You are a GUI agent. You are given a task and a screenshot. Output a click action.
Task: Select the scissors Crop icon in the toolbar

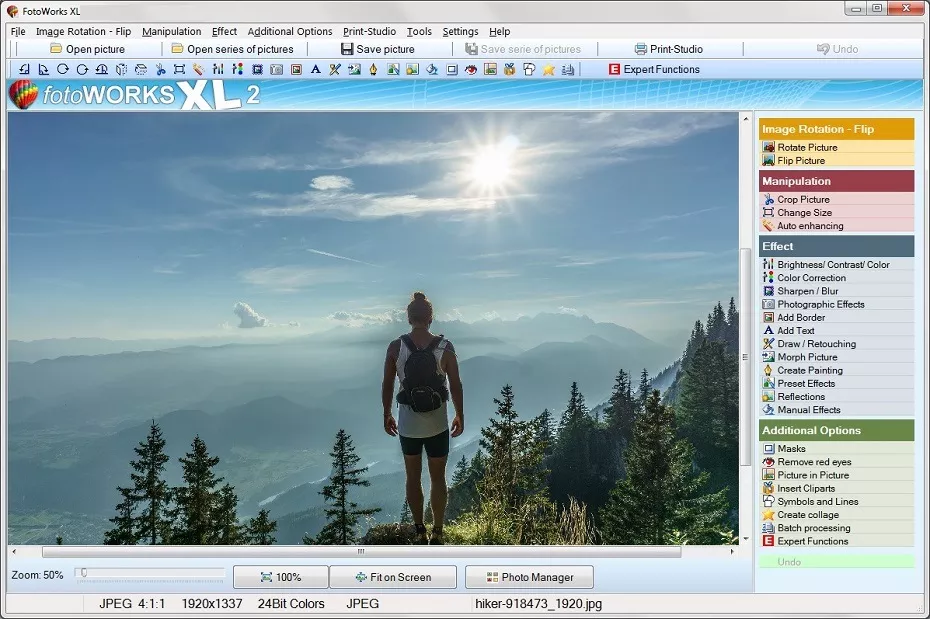pyautogui.click(x=160, y=70)
